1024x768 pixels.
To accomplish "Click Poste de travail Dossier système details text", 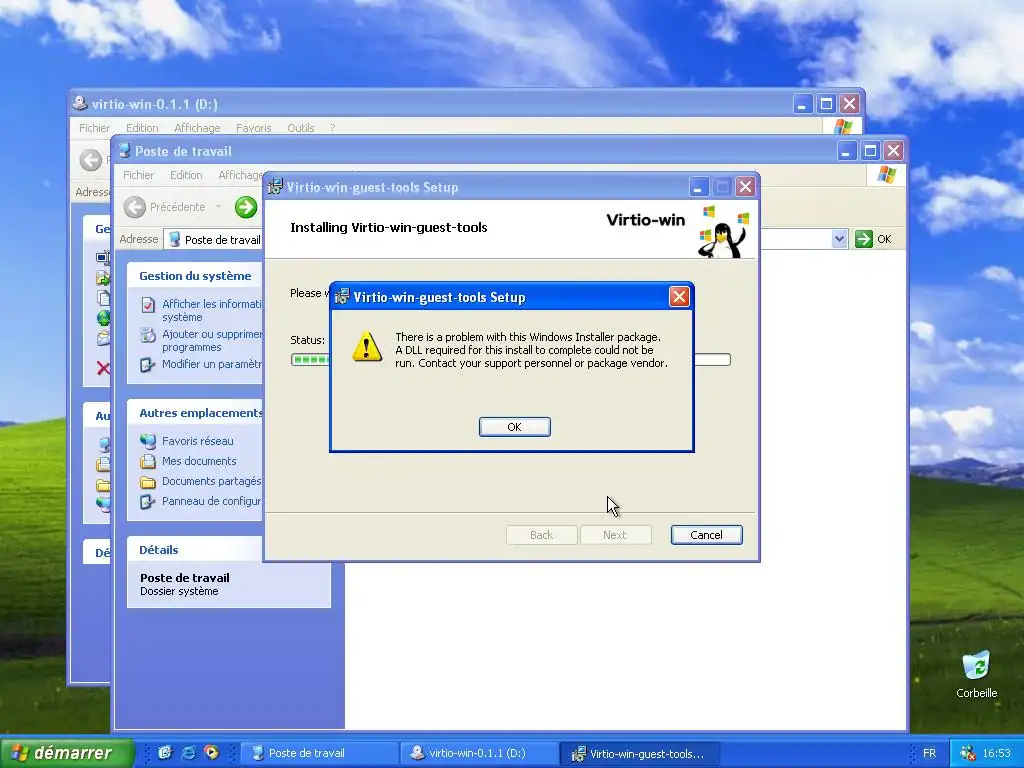I will (x=185, y=584).
